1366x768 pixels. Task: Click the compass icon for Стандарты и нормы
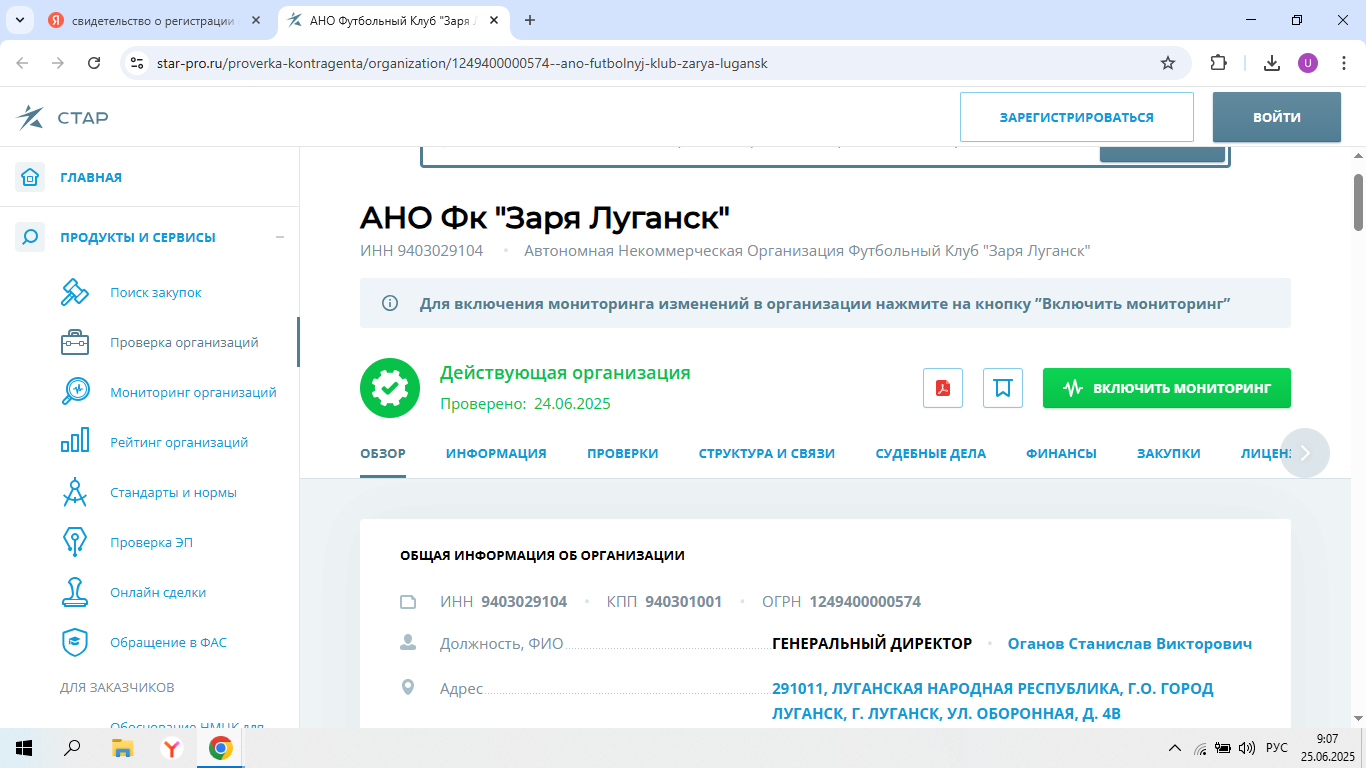pyautogui.click(x=76, y=492)
